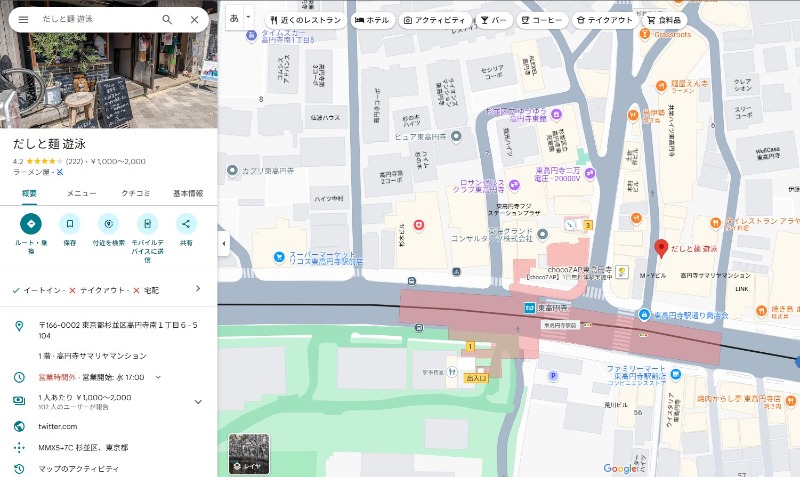Filter by nearby restaurants chip

304,20
